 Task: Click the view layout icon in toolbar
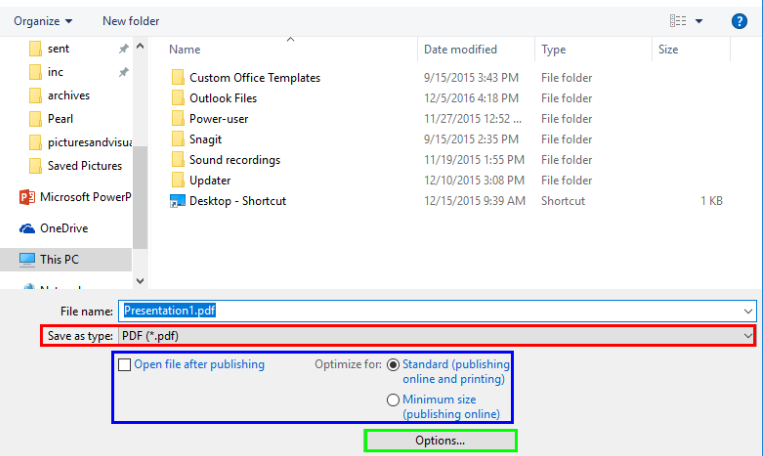(679, 21)
